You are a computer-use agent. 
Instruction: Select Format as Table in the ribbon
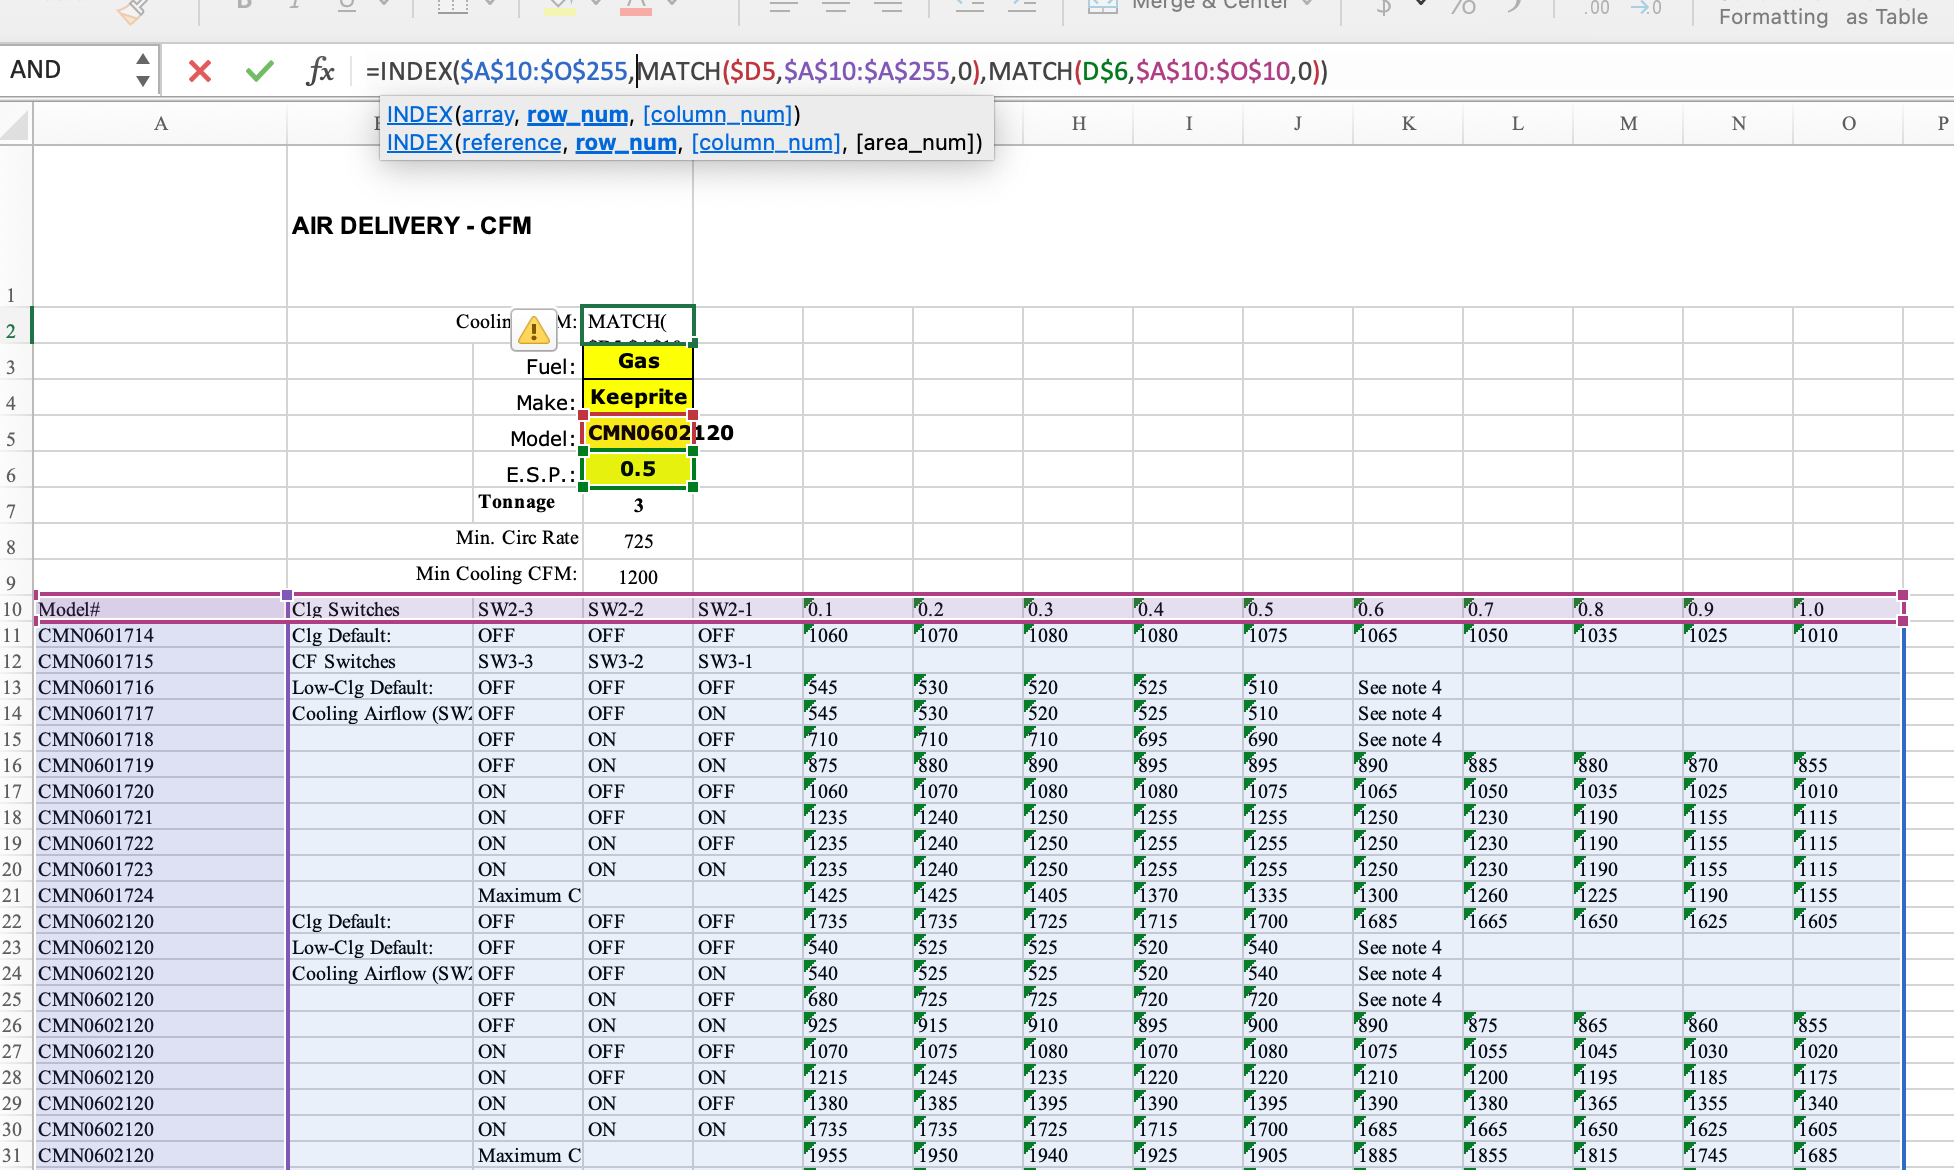[x=1888, y=16]
